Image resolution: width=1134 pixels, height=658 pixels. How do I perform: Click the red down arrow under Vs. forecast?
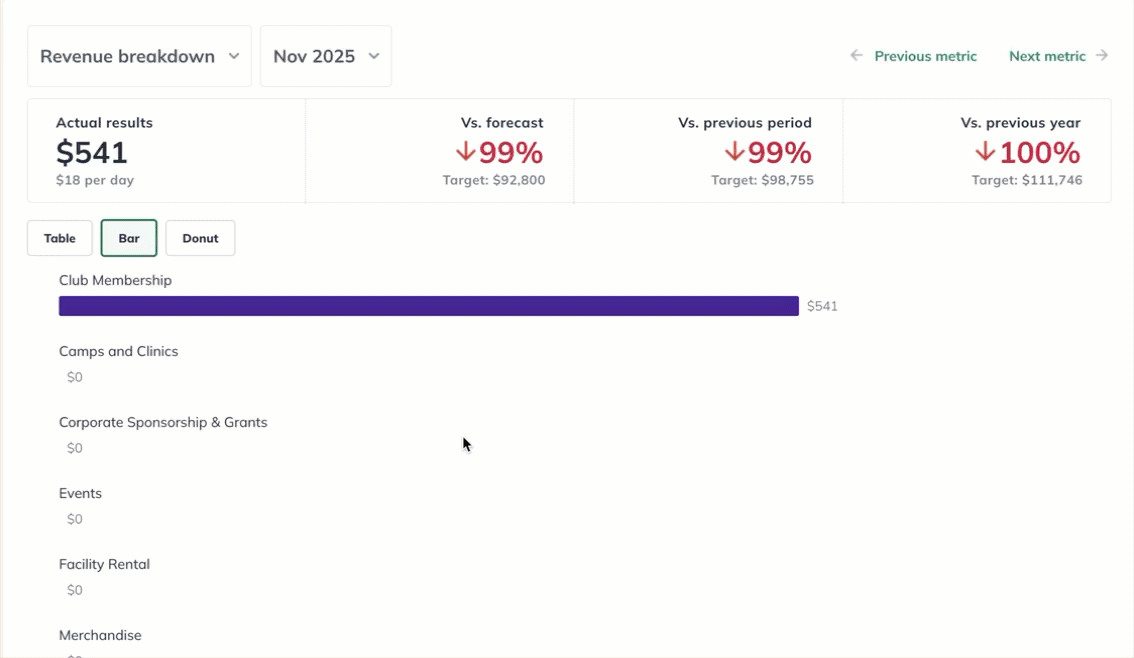(465, 152)
